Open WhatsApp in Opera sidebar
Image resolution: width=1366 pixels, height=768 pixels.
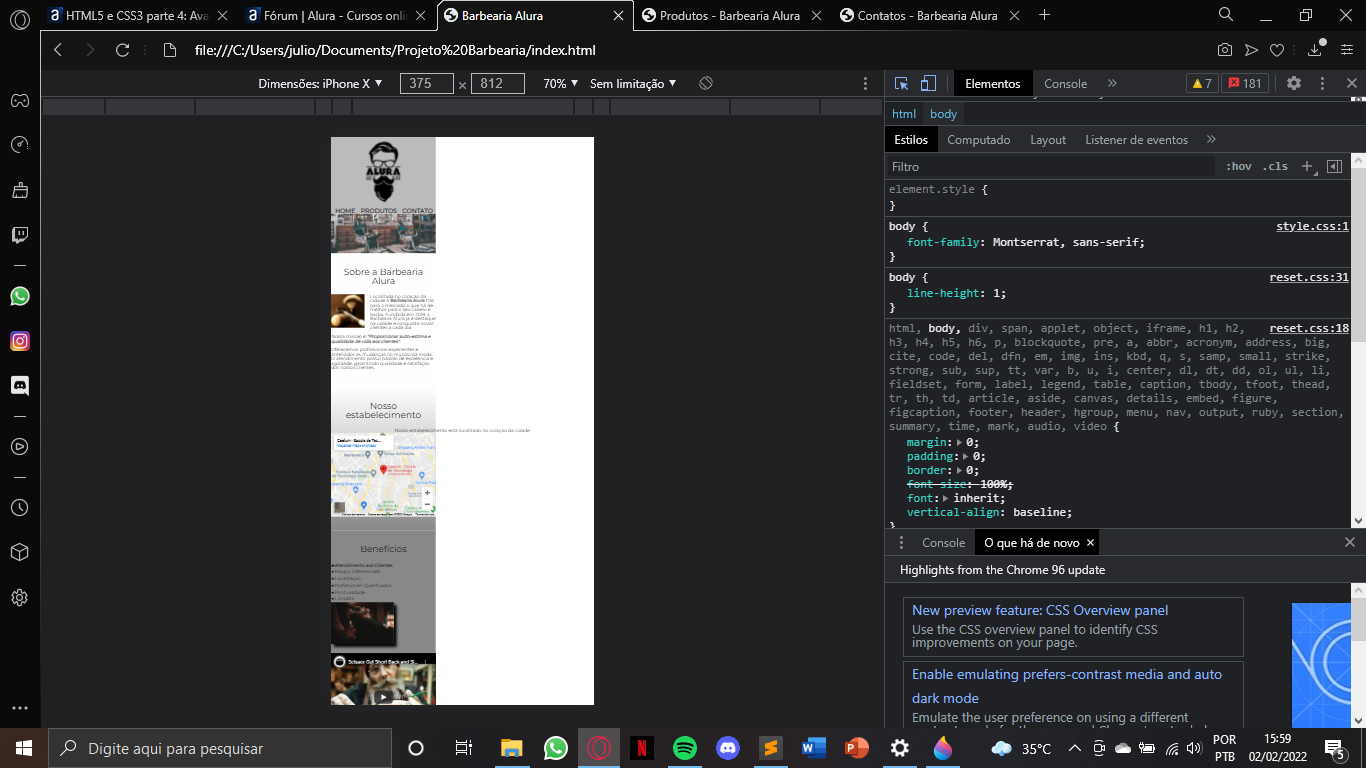19,296
